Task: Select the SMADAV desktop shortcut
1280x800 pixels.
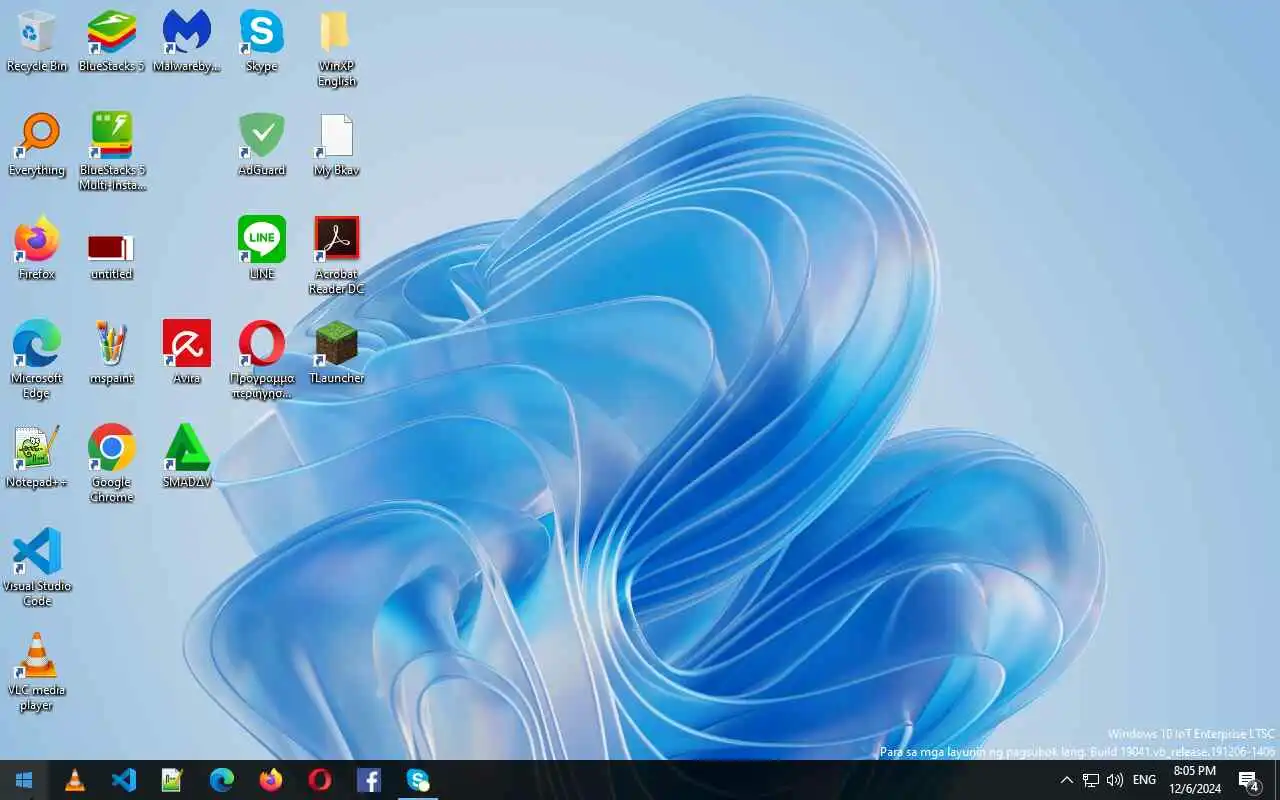Action: point(186,457)
